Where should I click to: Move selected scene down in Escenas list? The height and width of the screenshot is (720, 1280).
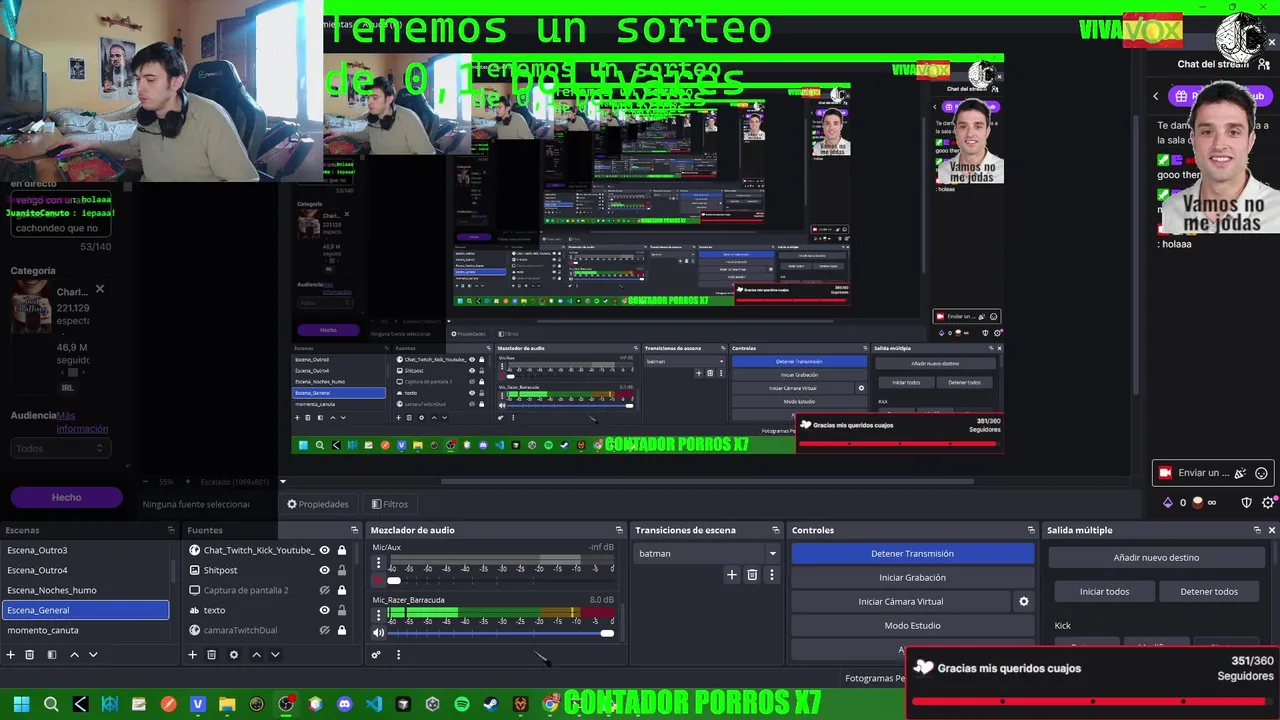click(x=93, y=655)
